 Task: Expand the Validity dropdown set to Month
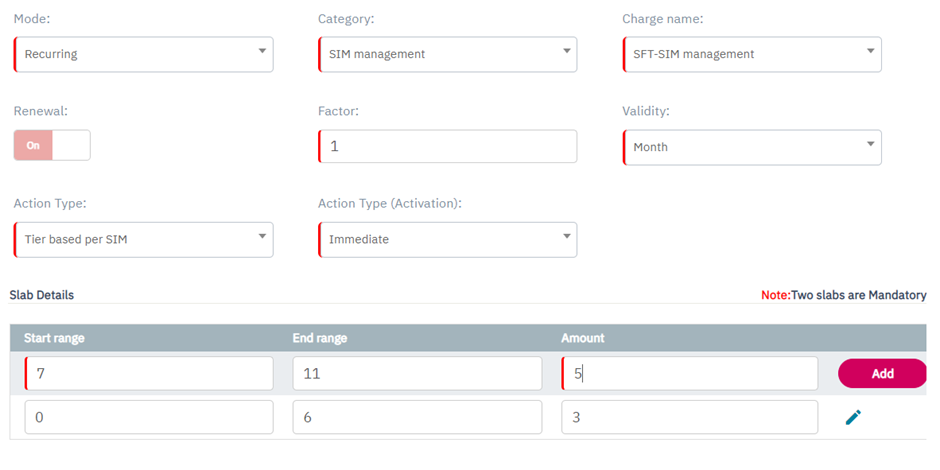click(x=752, y=147)
